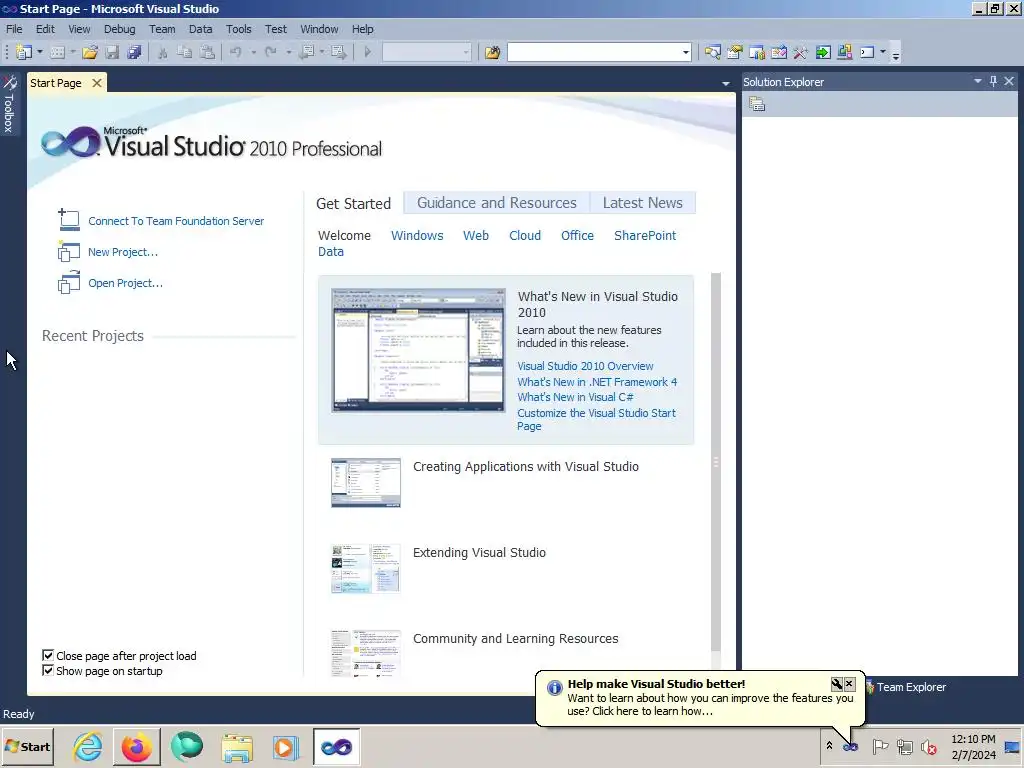Show hidden system tray icons arrow

click(x=829, y=746)
